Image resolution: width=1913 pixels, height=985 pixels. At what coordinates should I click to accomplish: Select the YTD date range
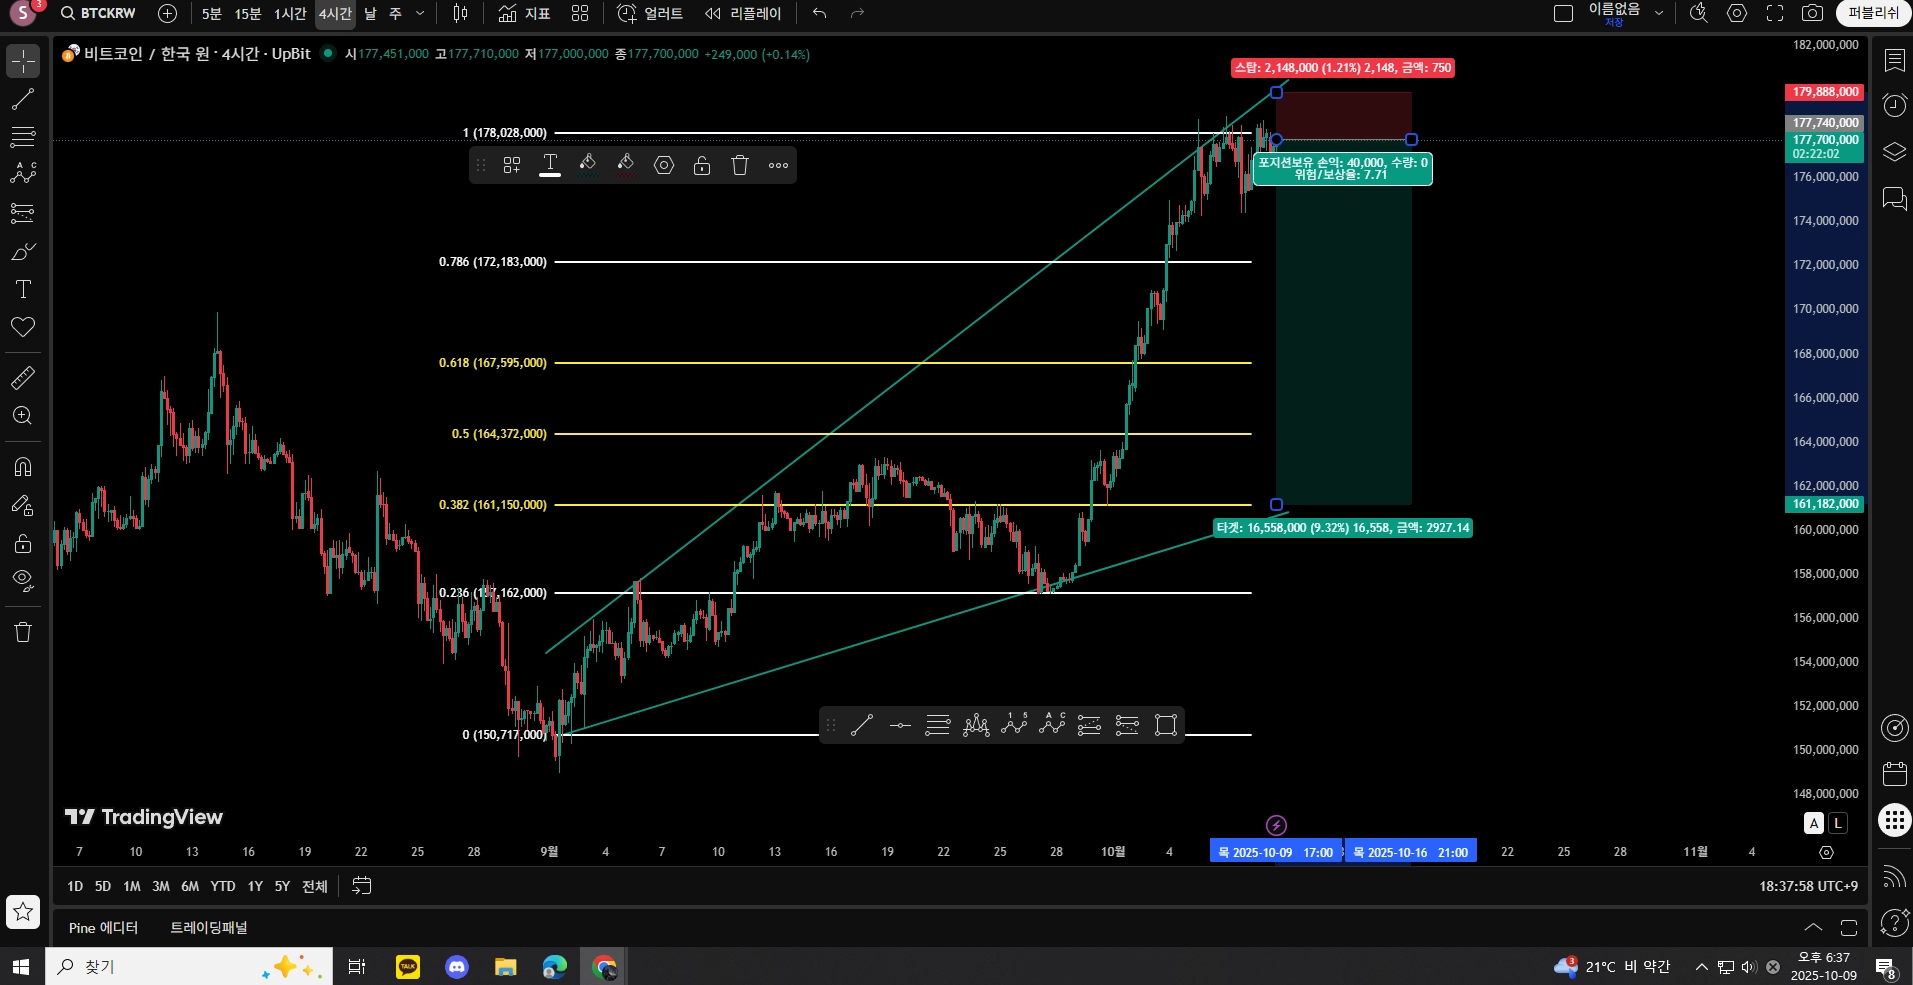point(223,886)
